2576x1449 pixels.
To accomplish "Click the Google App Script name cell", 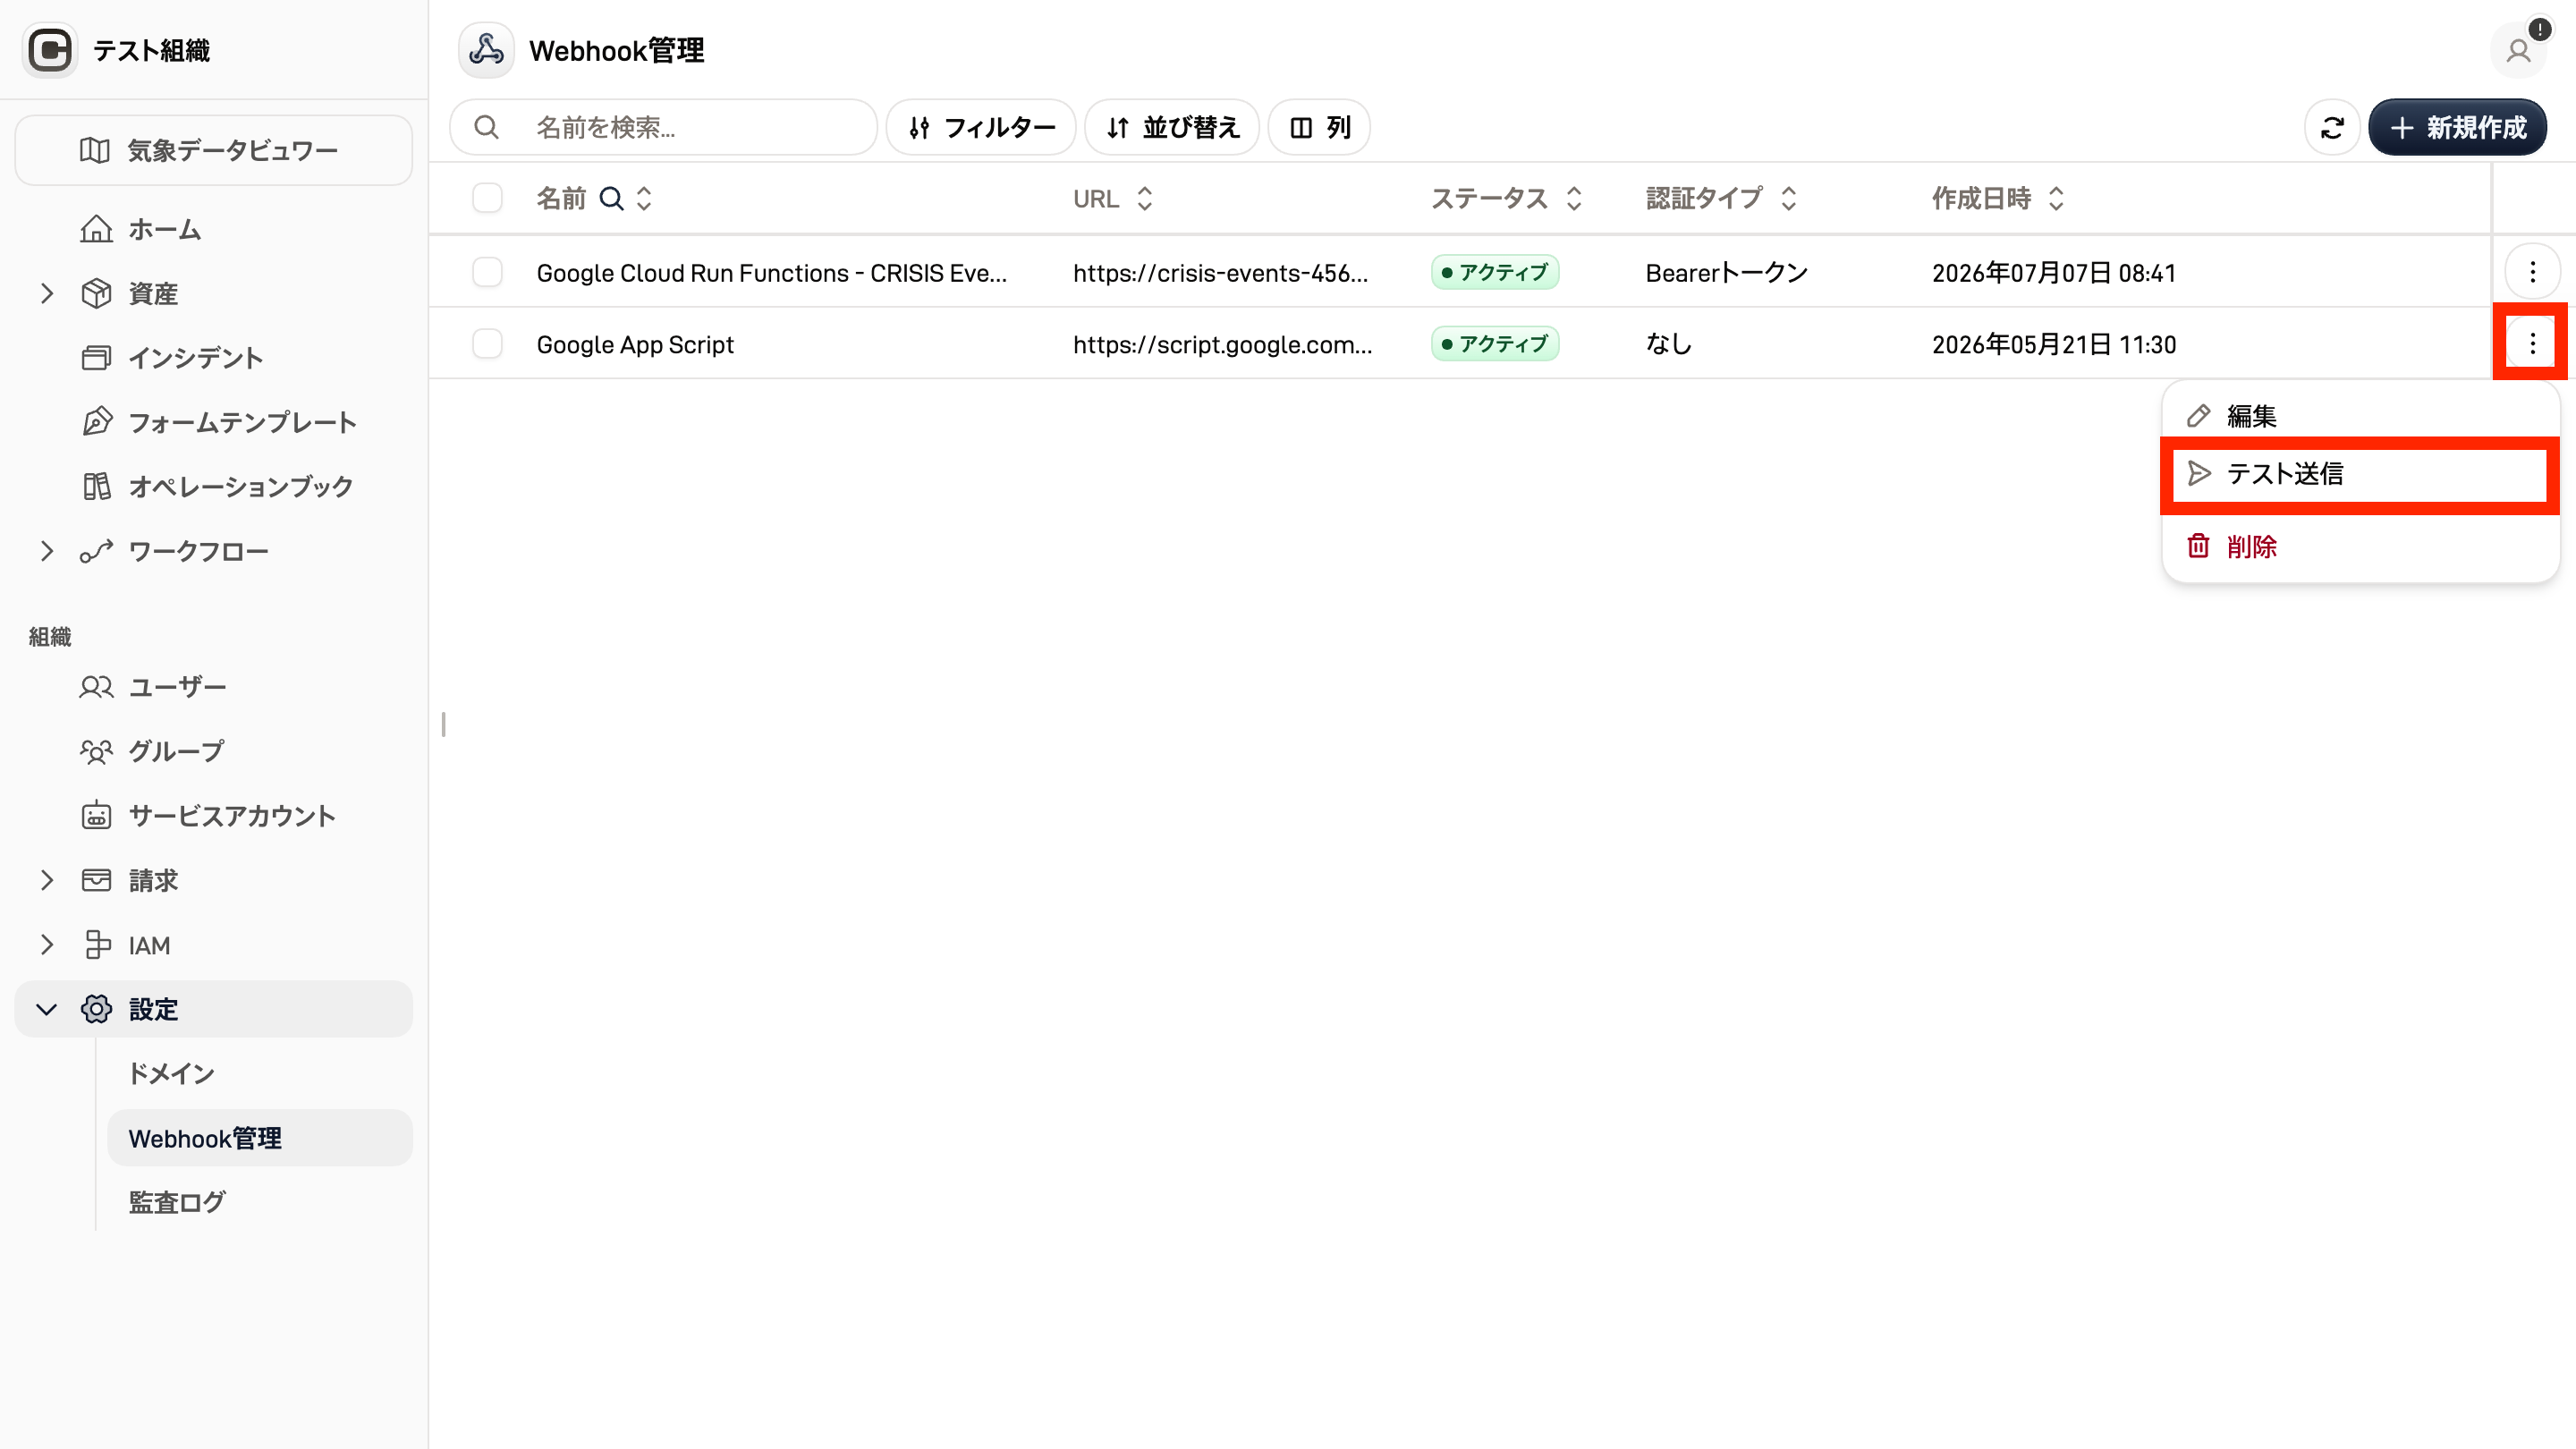I will click(x=635, y=345).
